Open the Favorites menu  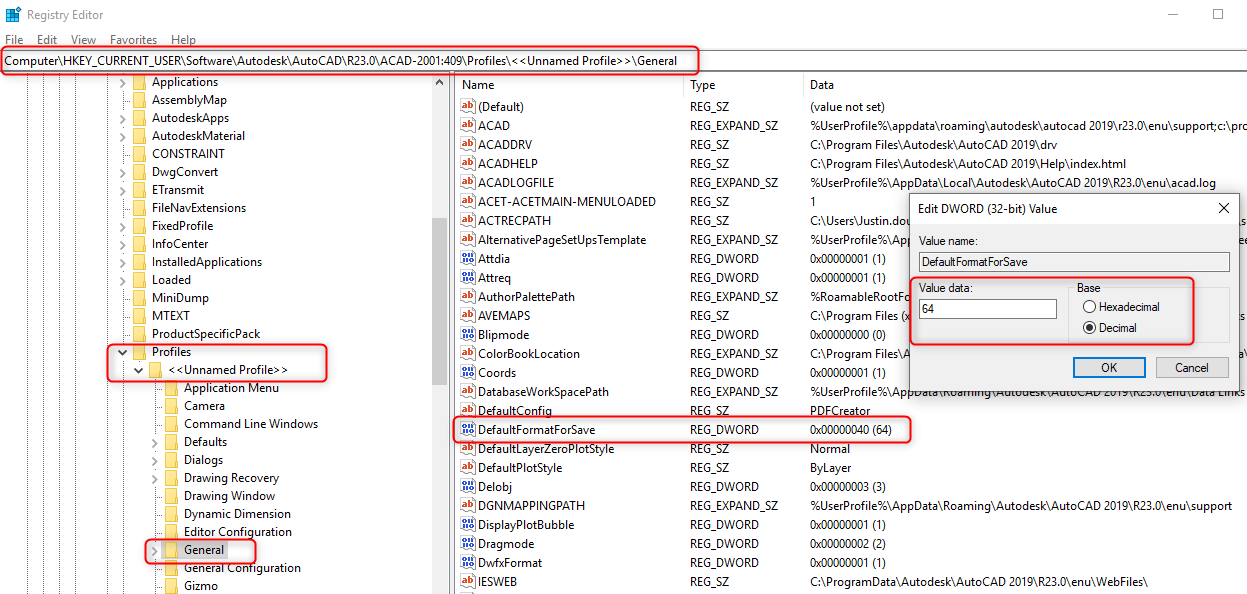133,40
